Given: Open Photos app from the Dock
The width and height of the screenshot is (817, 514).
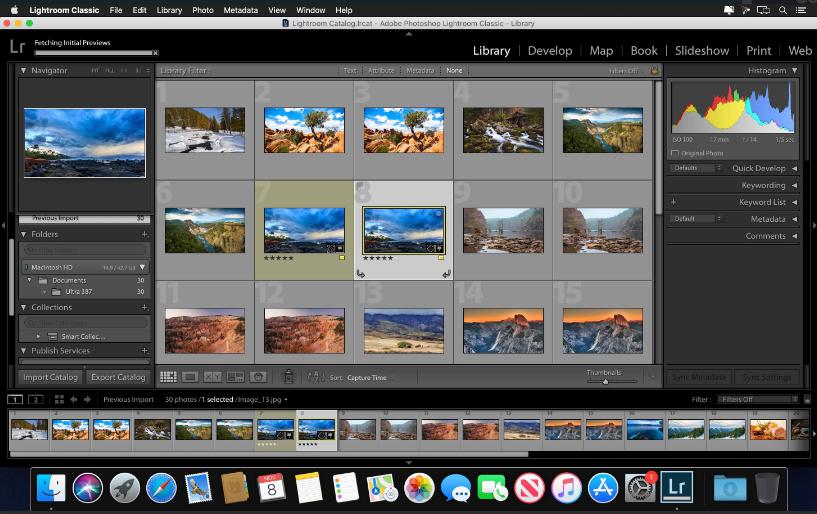Looking at the screenshot, I should click(419, 488).
